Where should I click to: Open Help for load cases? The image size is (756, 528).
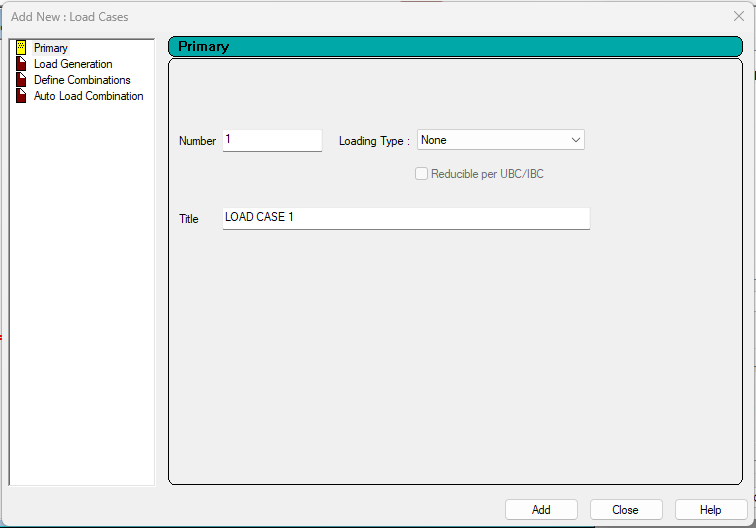click(x=710, y=510)
